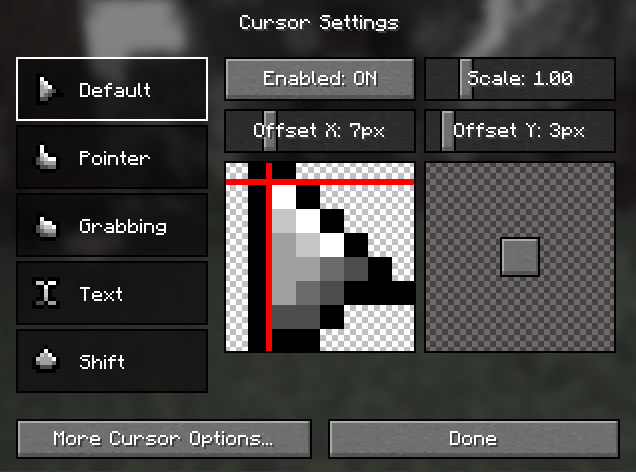Open the Text cursor list entry
636x472 pixels.
point(112,293)
